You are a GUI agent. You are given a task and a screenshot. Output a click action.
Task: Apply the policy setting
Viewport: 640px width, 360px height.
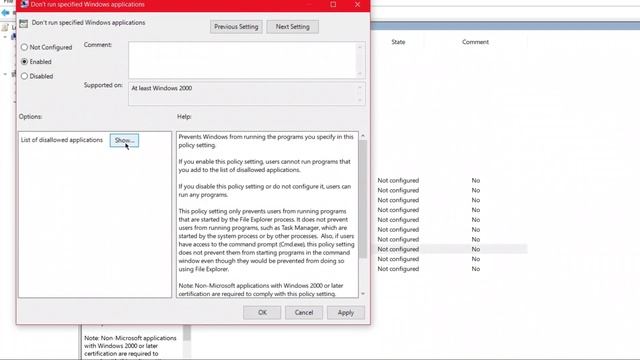pyautogui.click(x=346, y=313)
